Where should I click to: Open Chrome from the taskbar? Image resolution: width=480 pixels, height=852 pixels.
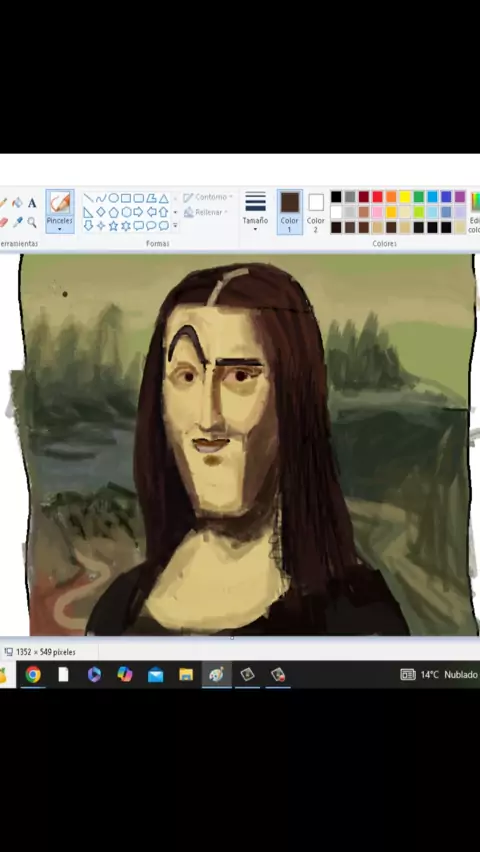click(x=33, y=675)
